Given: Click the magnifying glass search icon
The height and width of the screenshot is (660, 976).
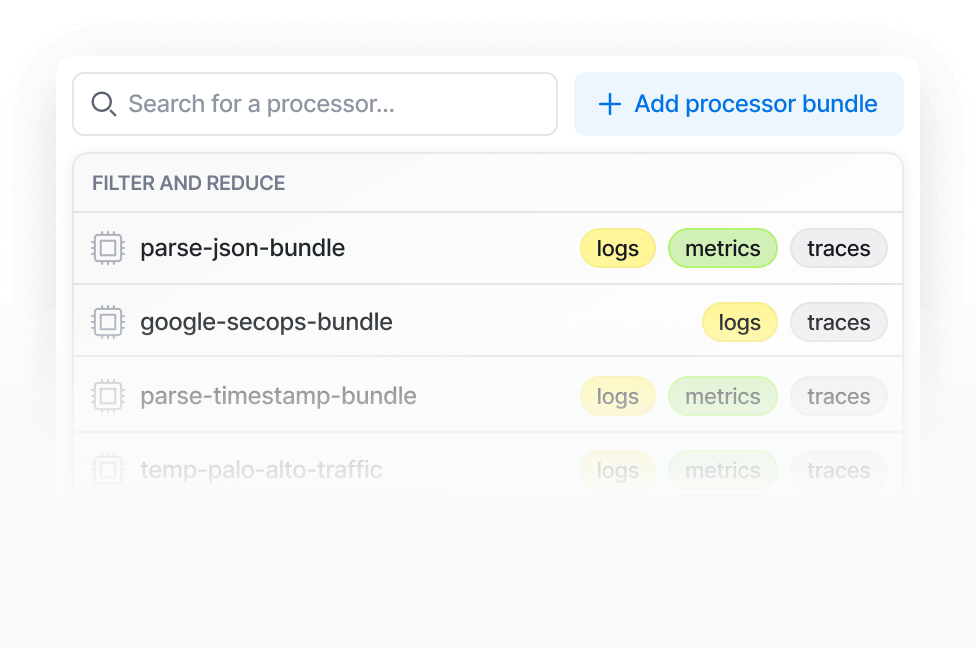Looking at the screenshot, I should pos(103,104).
